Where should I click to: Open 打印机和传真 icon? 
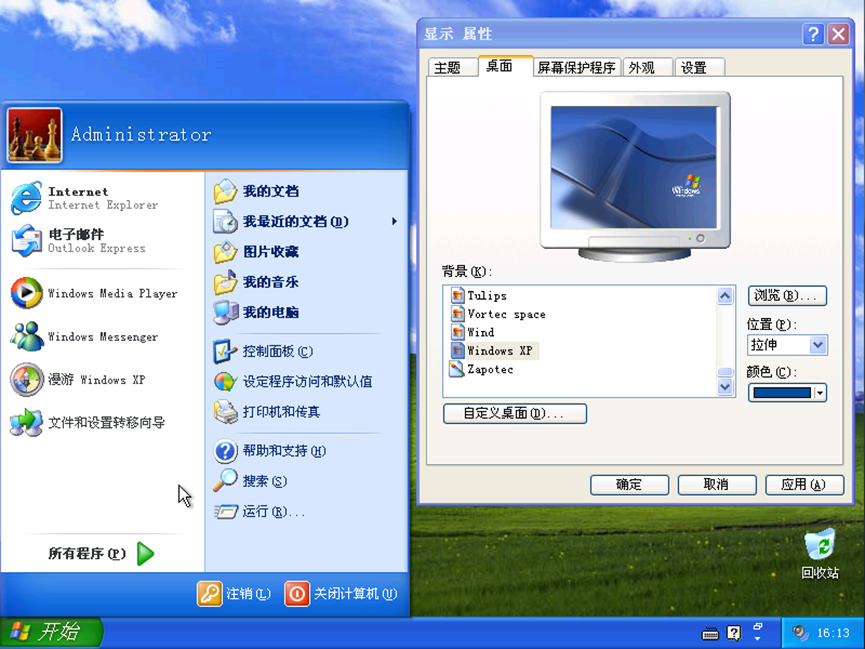(226, 412)
